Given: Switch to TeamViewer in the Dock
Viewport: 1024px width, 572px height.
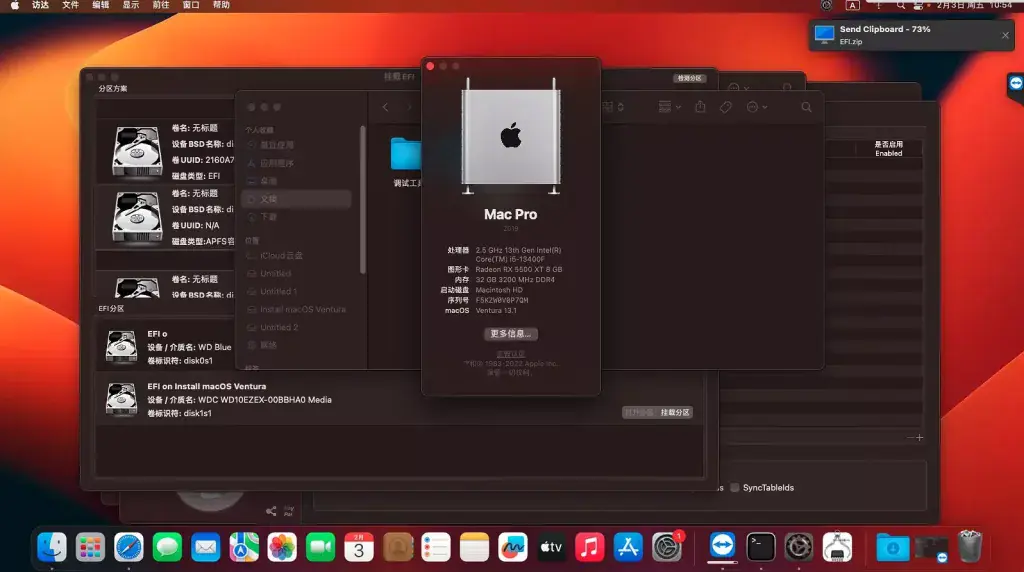Looking at the screenshot, I should coord(722,545).
